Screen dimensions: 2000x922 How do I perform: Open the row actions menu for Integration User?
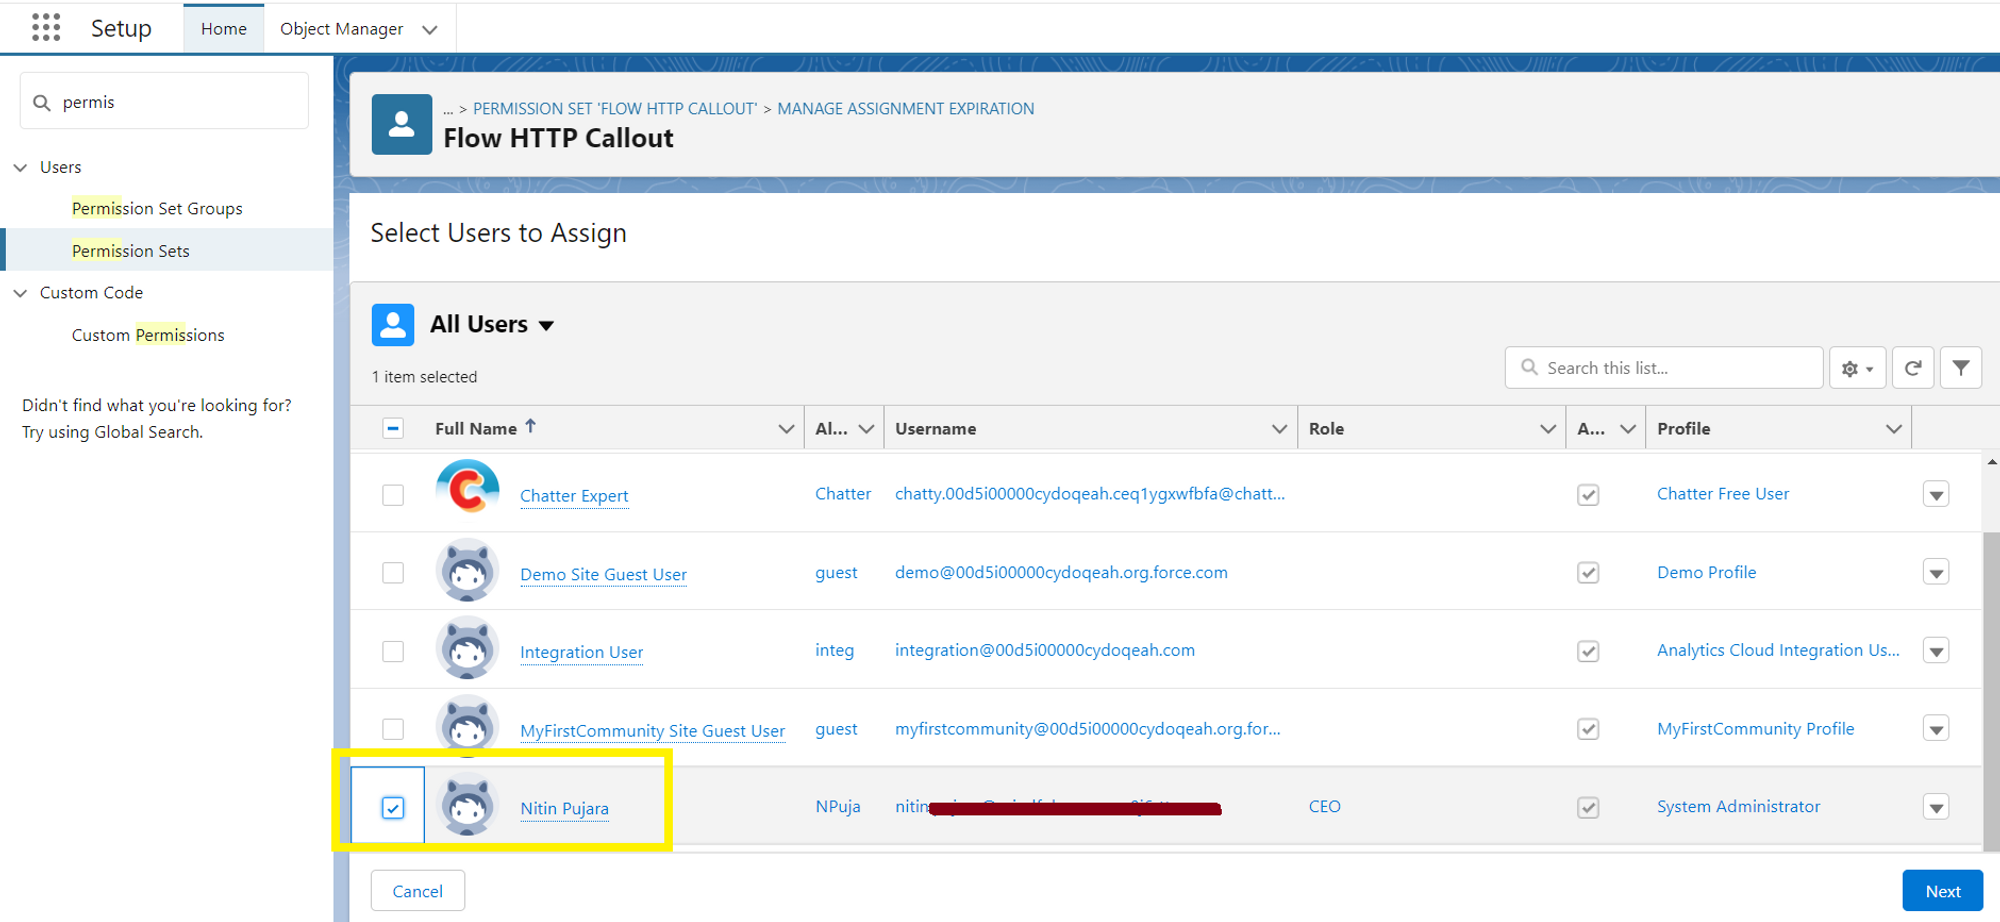pyautogui.click(x=1936, y=650)
